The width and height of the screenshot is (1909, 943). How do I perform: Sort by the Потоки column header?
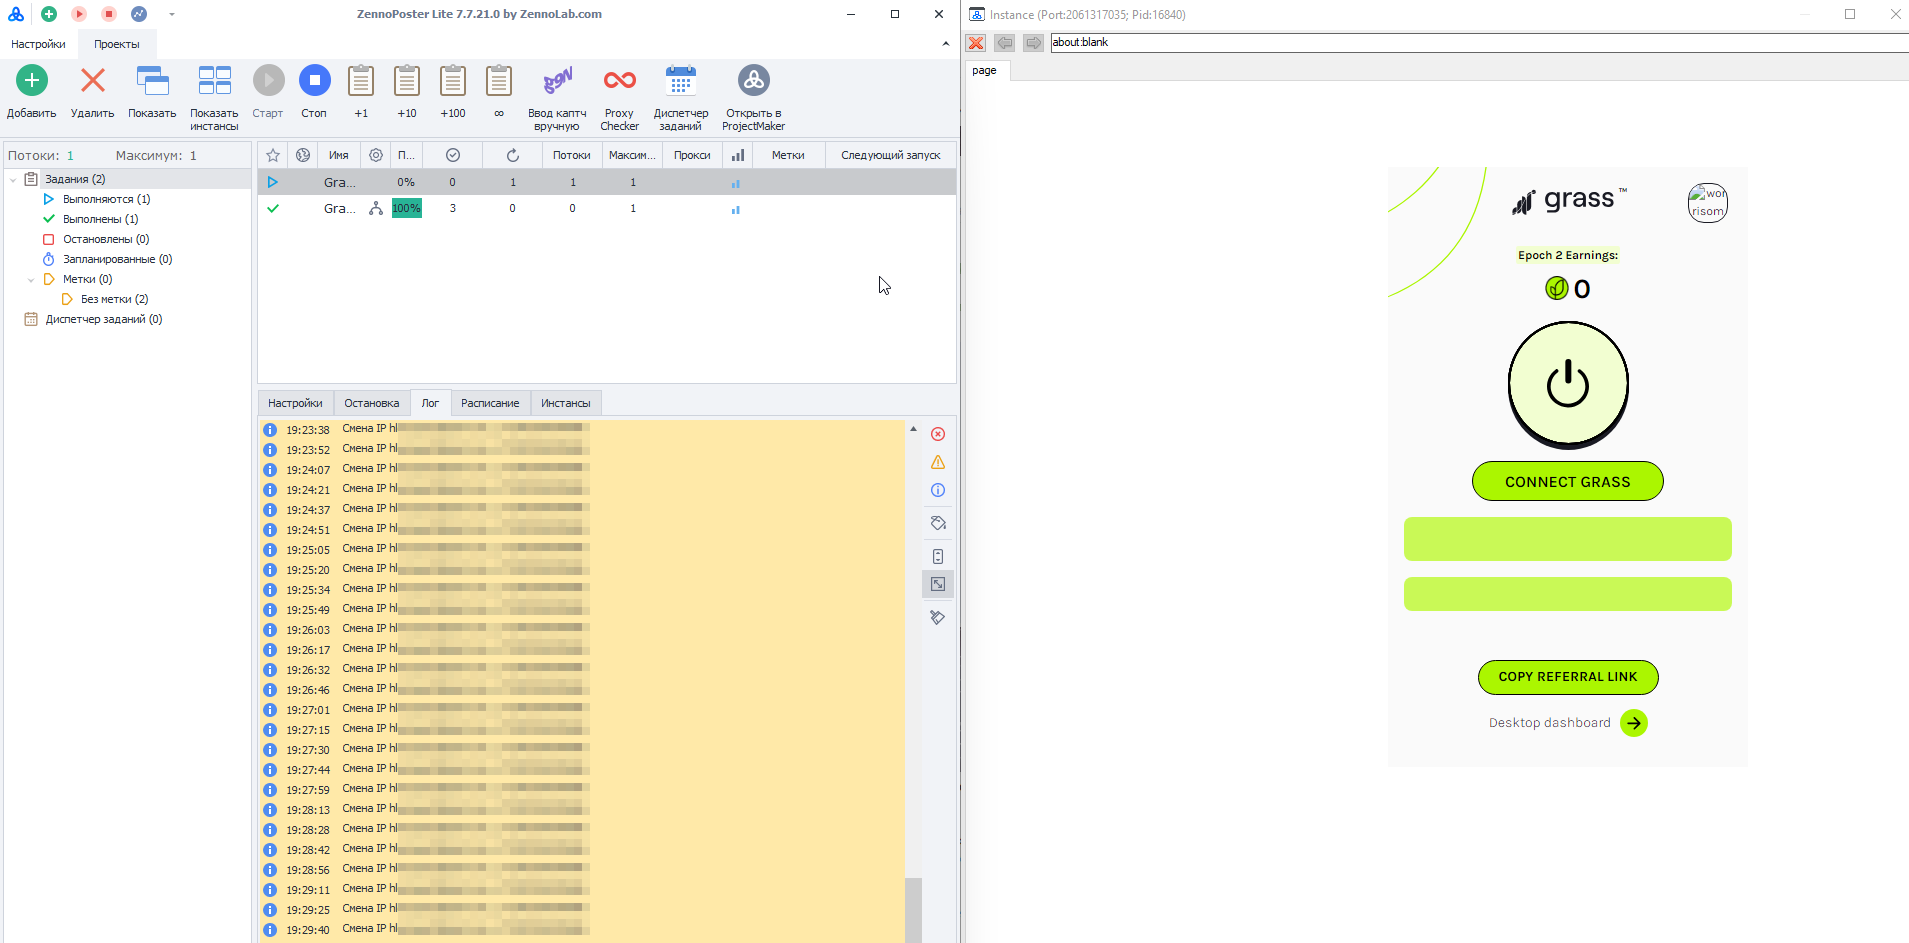pos(572,155)
